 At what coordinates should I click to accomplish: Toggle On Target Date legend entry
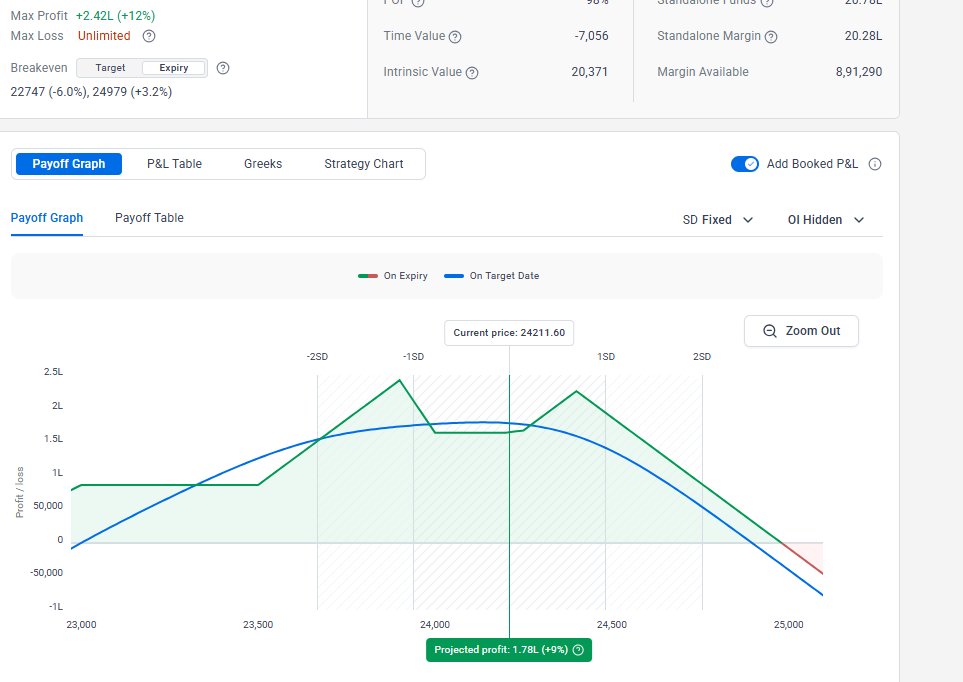point(491,276)
